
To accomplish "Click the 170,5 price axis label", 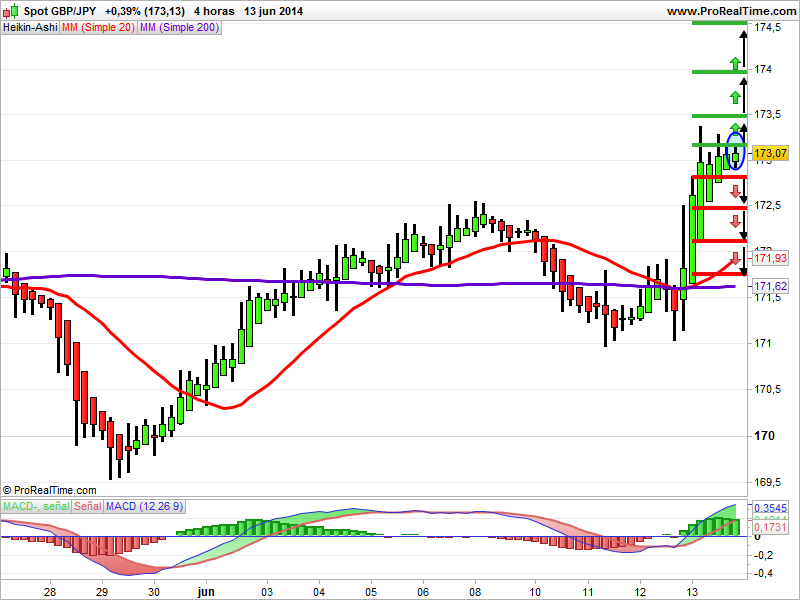I will click(x=767, y=389).
